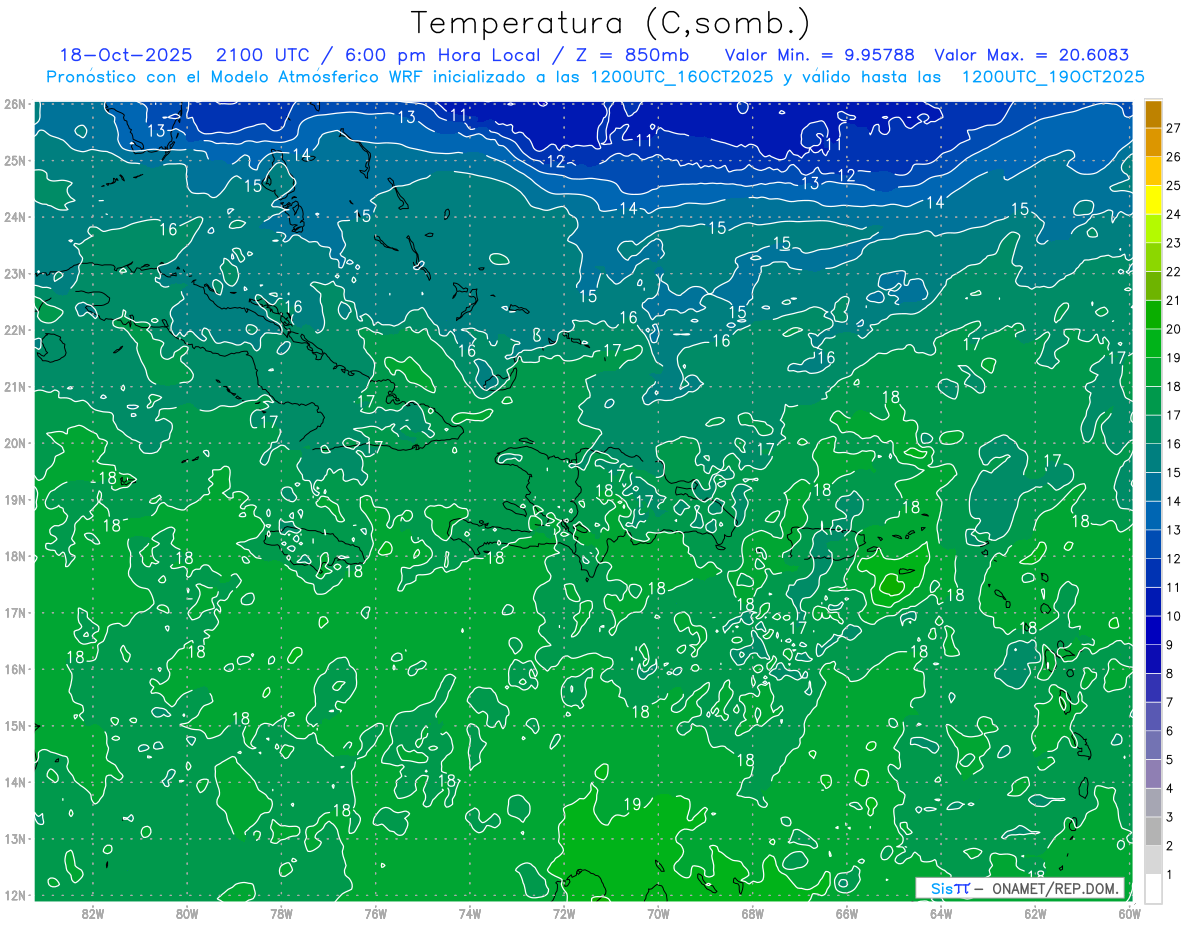Click the '15N' latitude axis label

pos(14,726)
